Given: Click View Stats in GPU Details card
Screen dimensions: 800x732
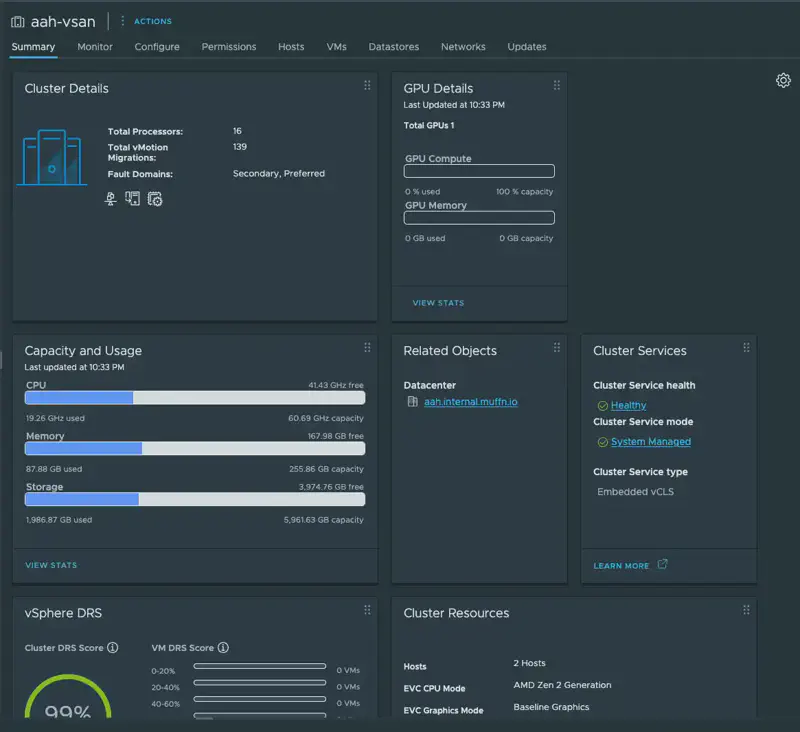Looking at the screenshot, I should click(438, 303).
